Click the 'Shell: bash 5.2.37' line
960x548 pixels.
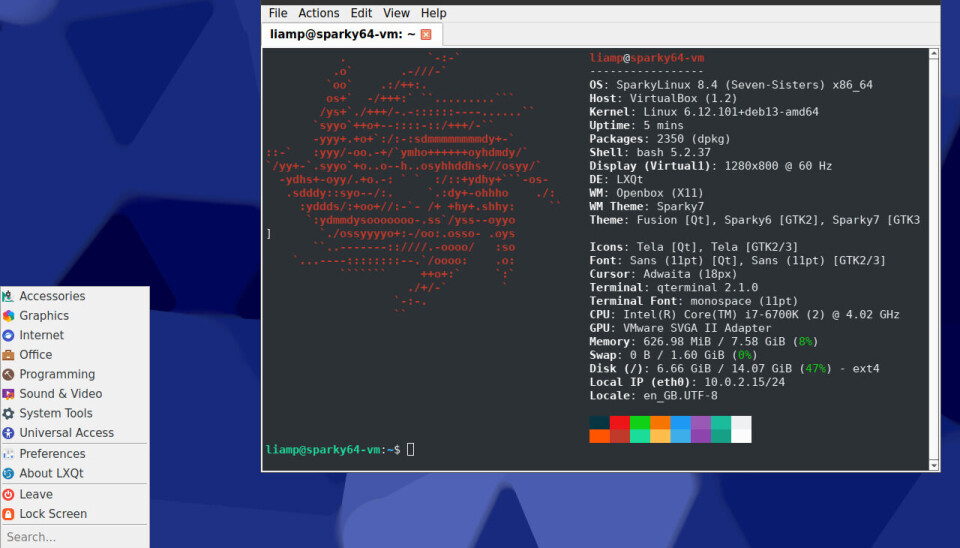coord(650,152)
